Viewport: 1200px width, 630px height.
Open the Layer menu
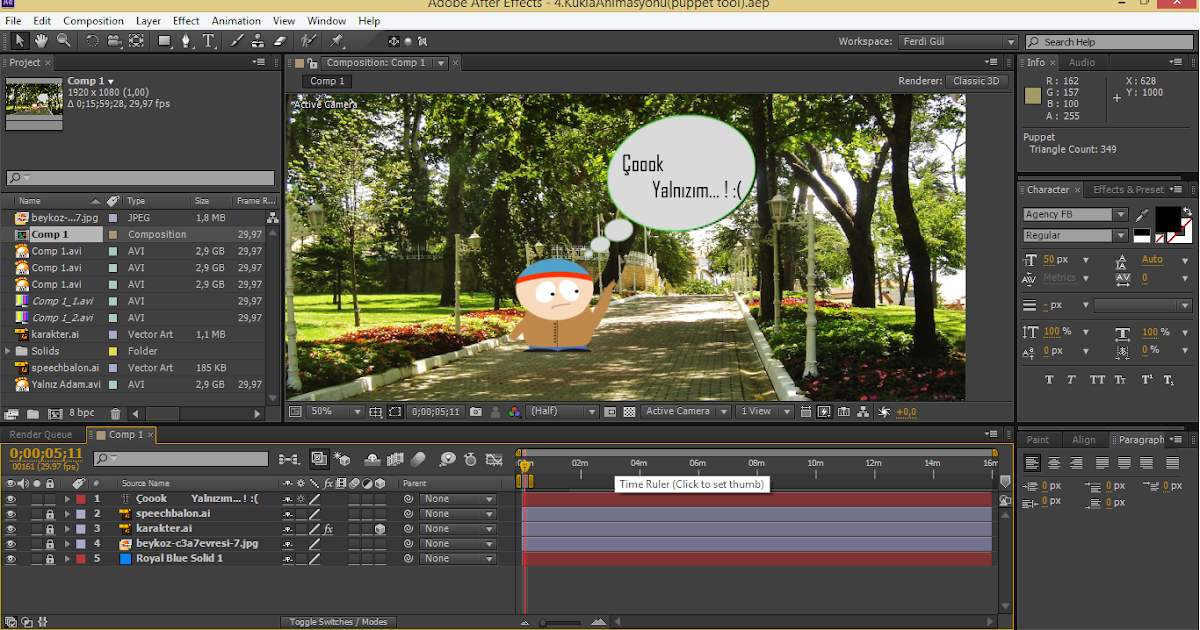click(148, 20)
